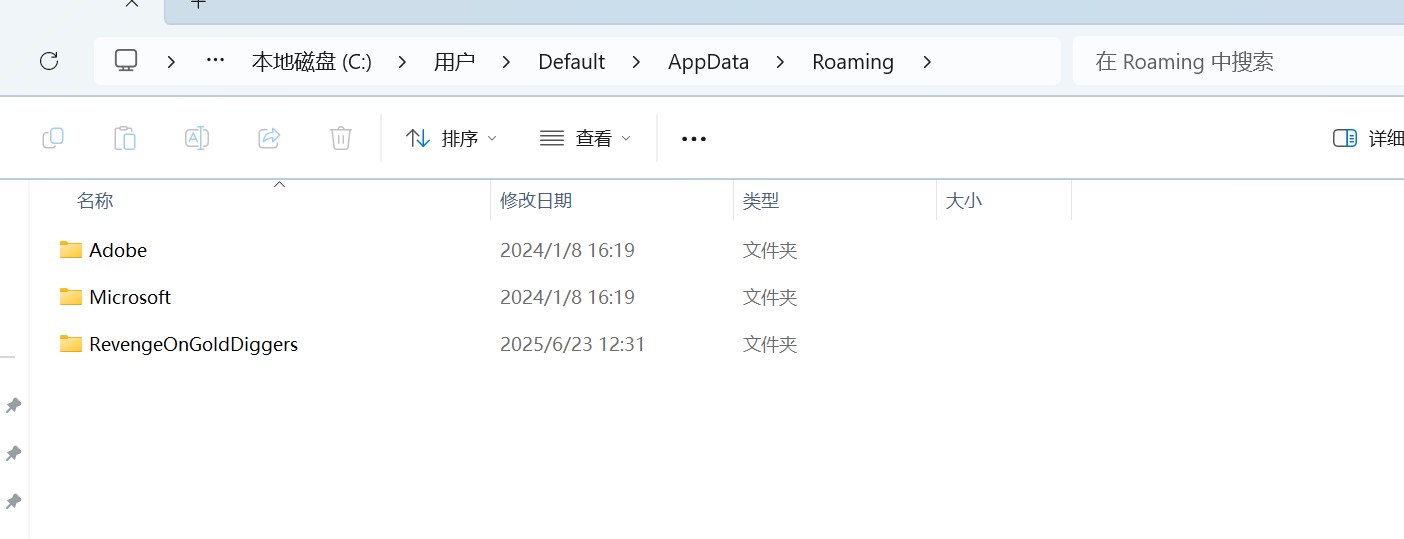Click the Copy icon in toolbar
Viewport: 1404px width, 539px height.
[53, 138]
